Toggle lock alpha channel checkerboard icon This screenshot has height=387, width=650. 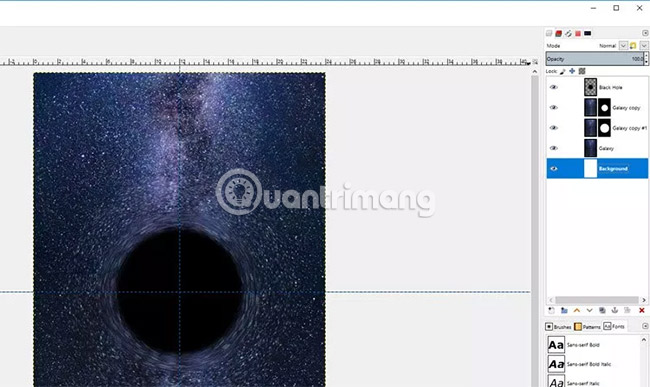[x=582, y=71]
